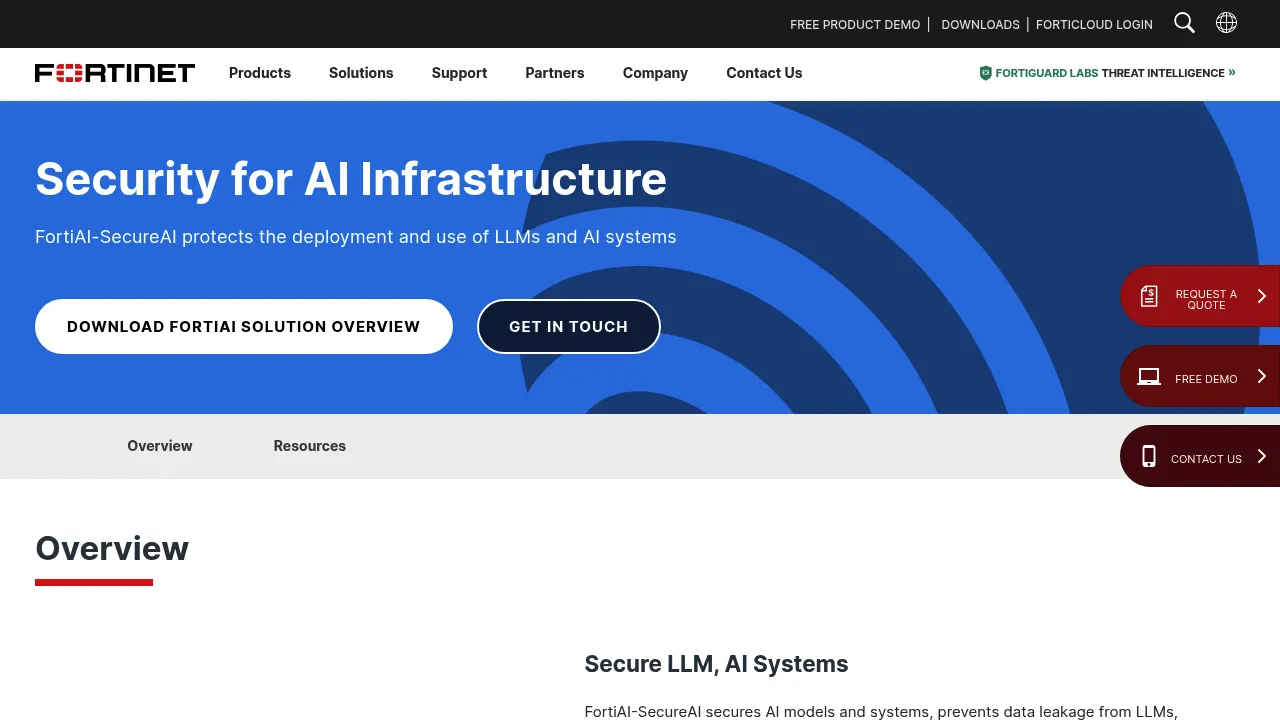Image resolution: width=1280 pixels, height=720 pixels.
Task: Expand the Free Demo chevron arrow
Action: tap(1262, 377)
